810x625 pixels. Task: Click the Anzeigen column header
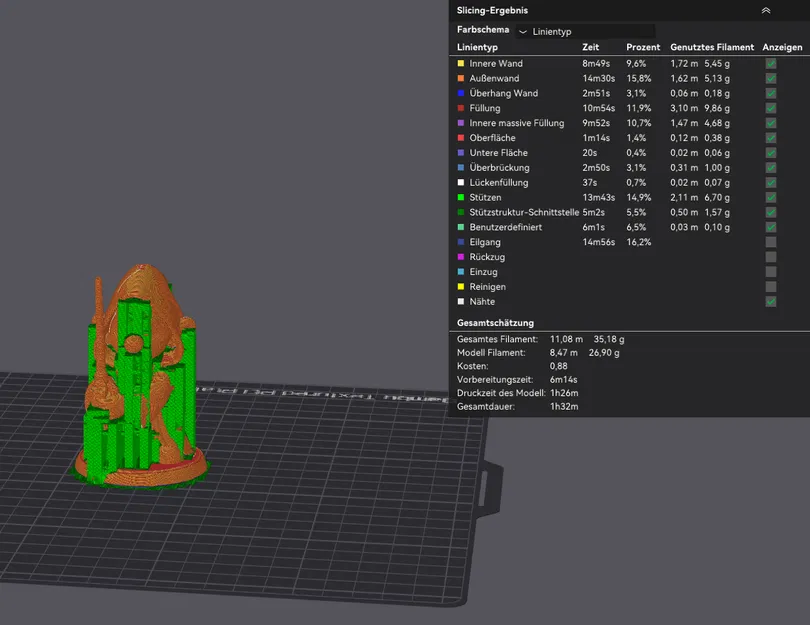tap(781, 48)
